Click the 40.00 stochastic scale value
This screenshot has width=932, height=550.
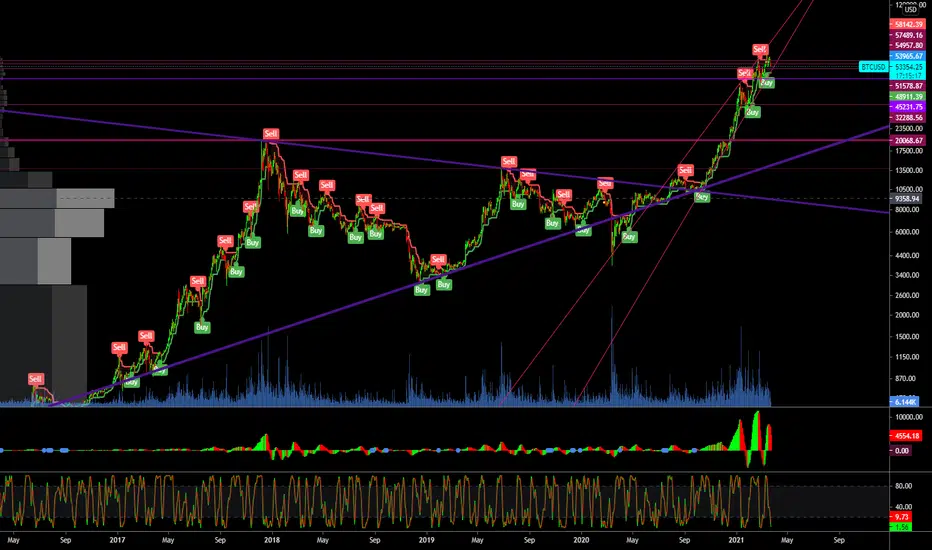(903, 507)
